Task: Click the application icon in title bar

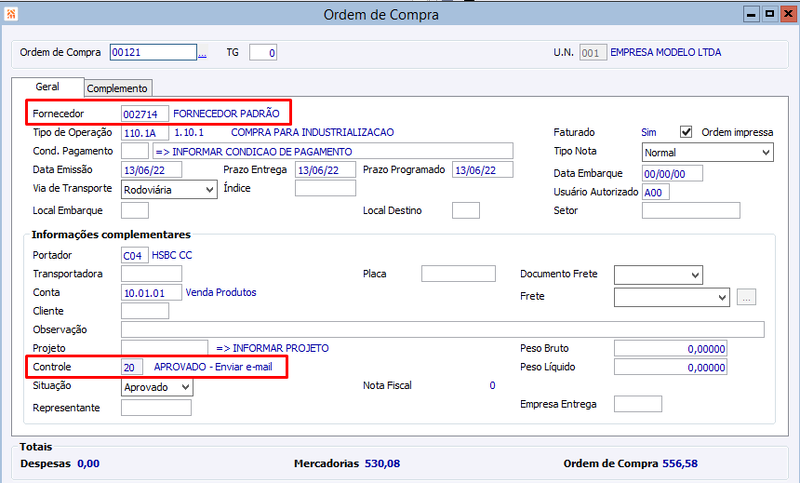Action: tap(11, 14)
